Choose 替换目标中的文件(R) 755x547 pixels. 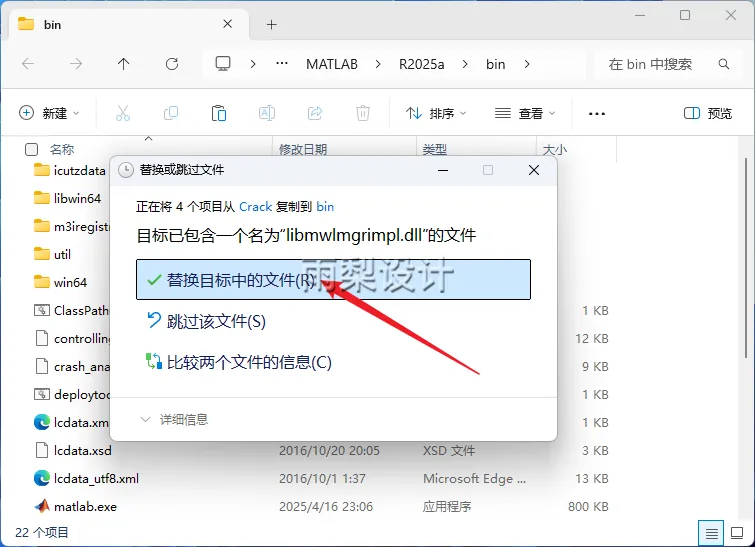(x=333, y=279)
